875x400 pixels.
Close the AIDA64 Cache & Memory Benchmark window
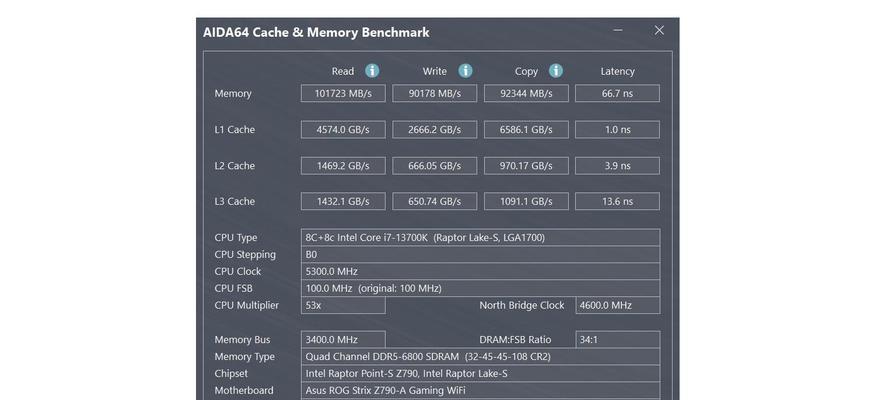(659, 31)
